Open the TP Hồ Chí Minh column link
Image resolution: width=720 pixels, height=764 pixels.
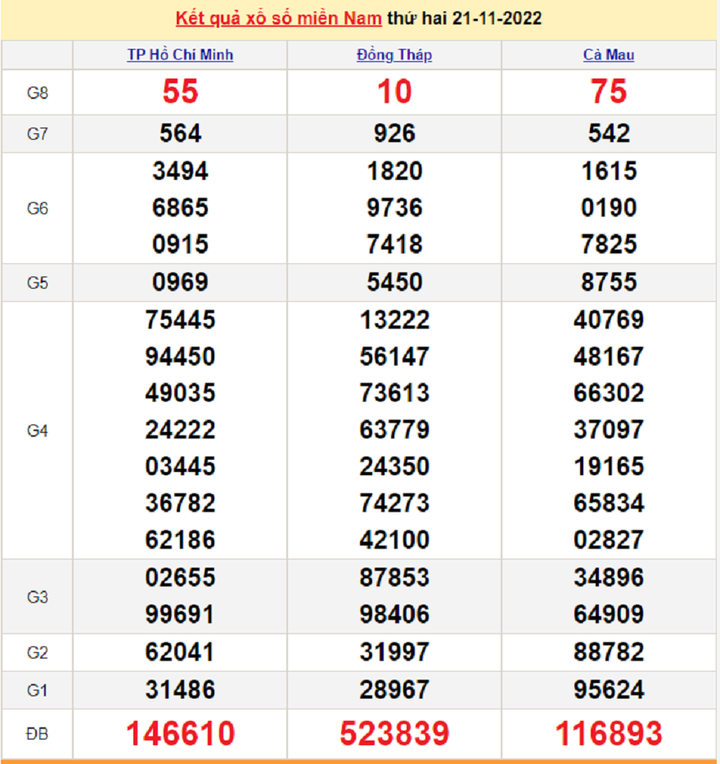point(180,55)
